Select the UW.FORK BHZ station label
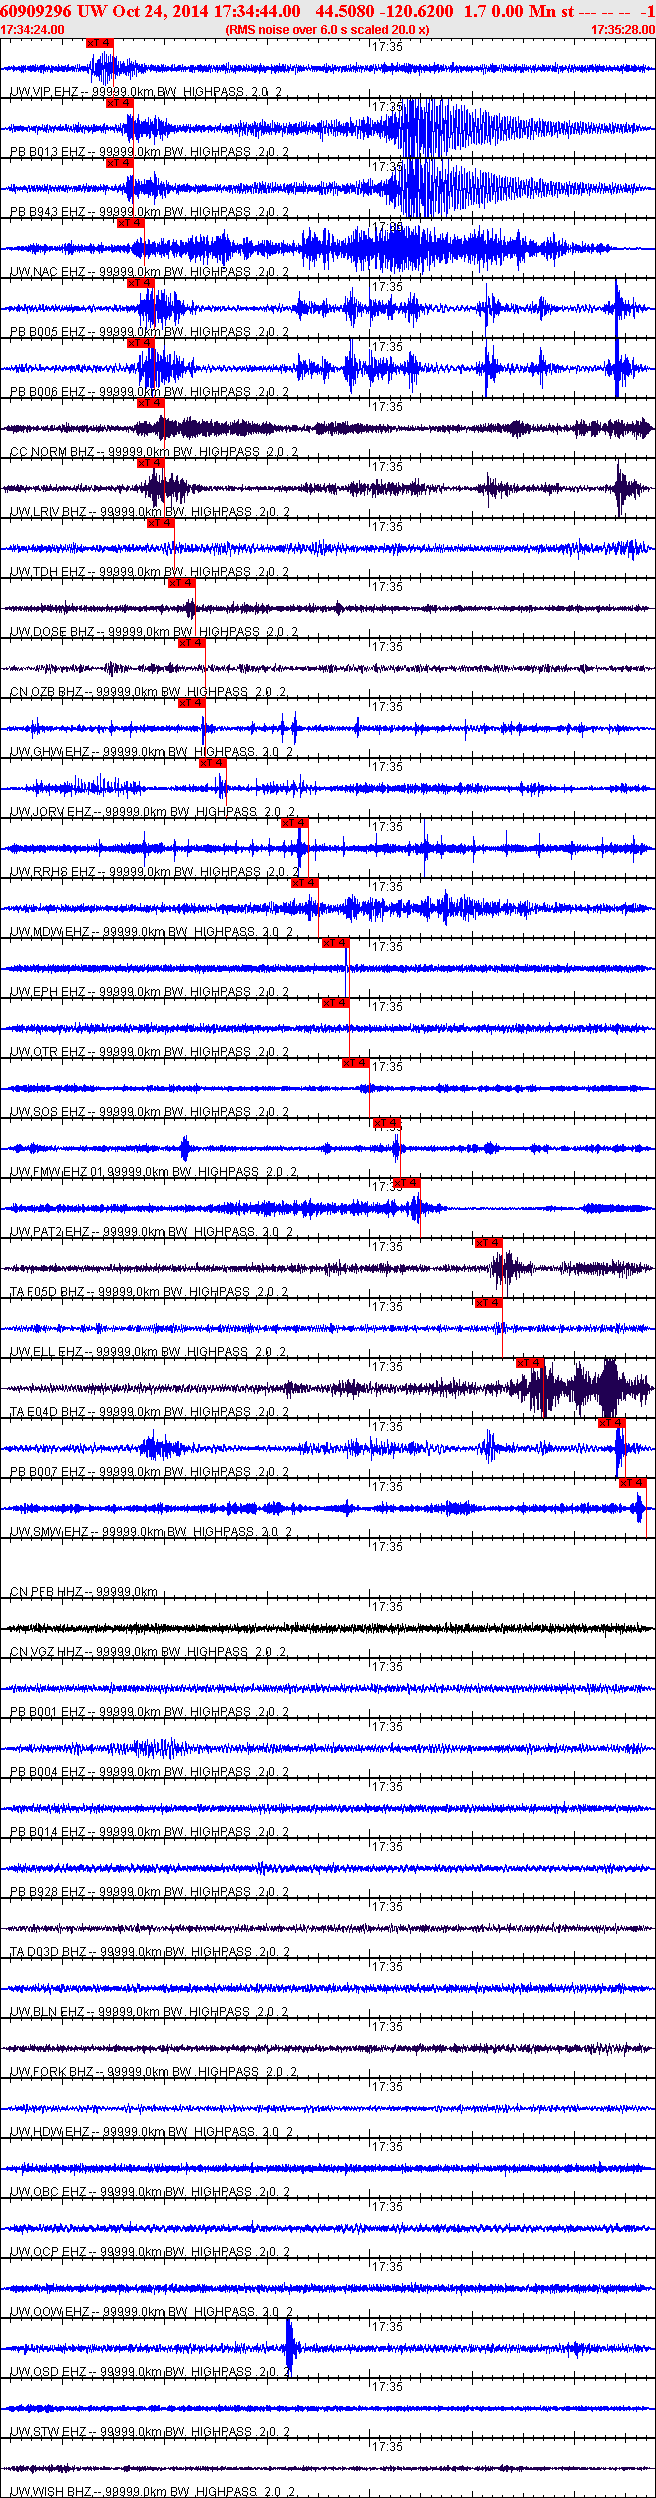 click(x=153, y=2072)
